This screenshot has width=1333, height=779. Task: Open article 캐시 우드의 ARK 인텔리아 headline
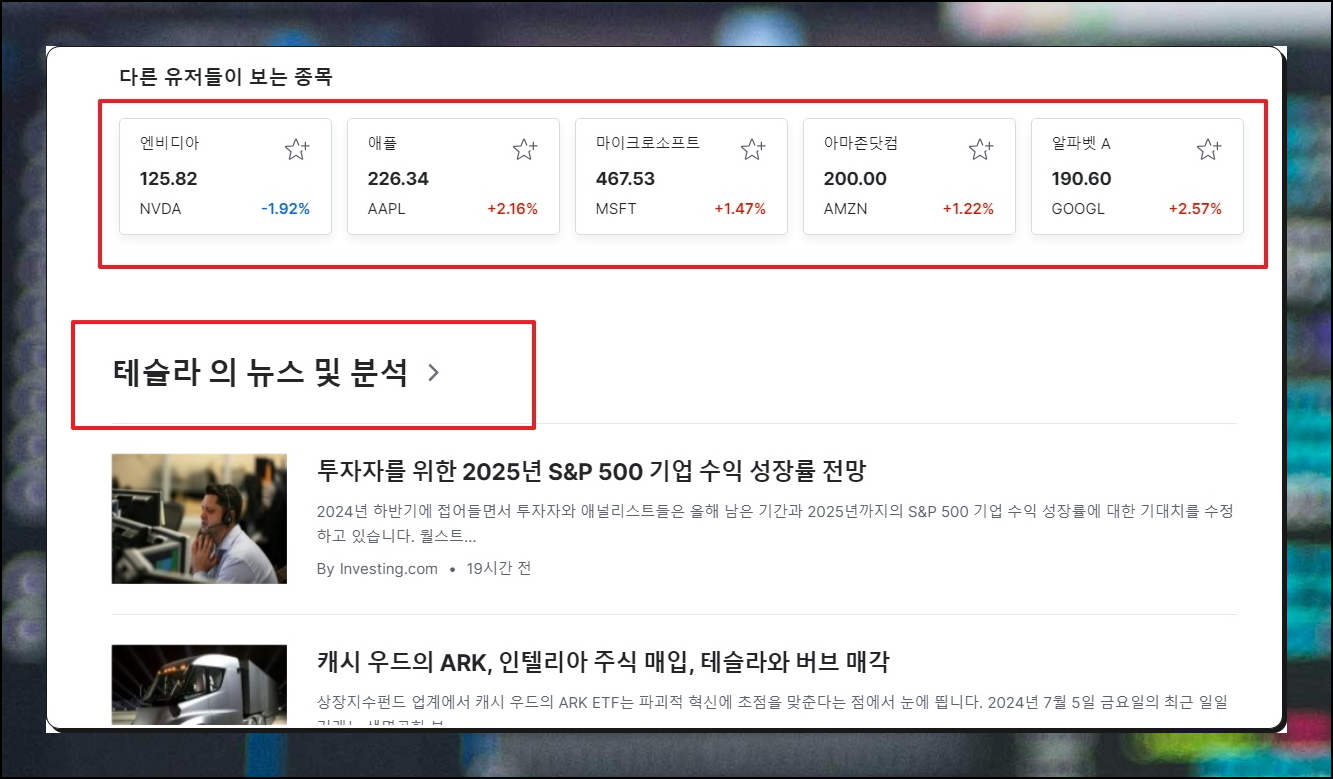[603, 662]
